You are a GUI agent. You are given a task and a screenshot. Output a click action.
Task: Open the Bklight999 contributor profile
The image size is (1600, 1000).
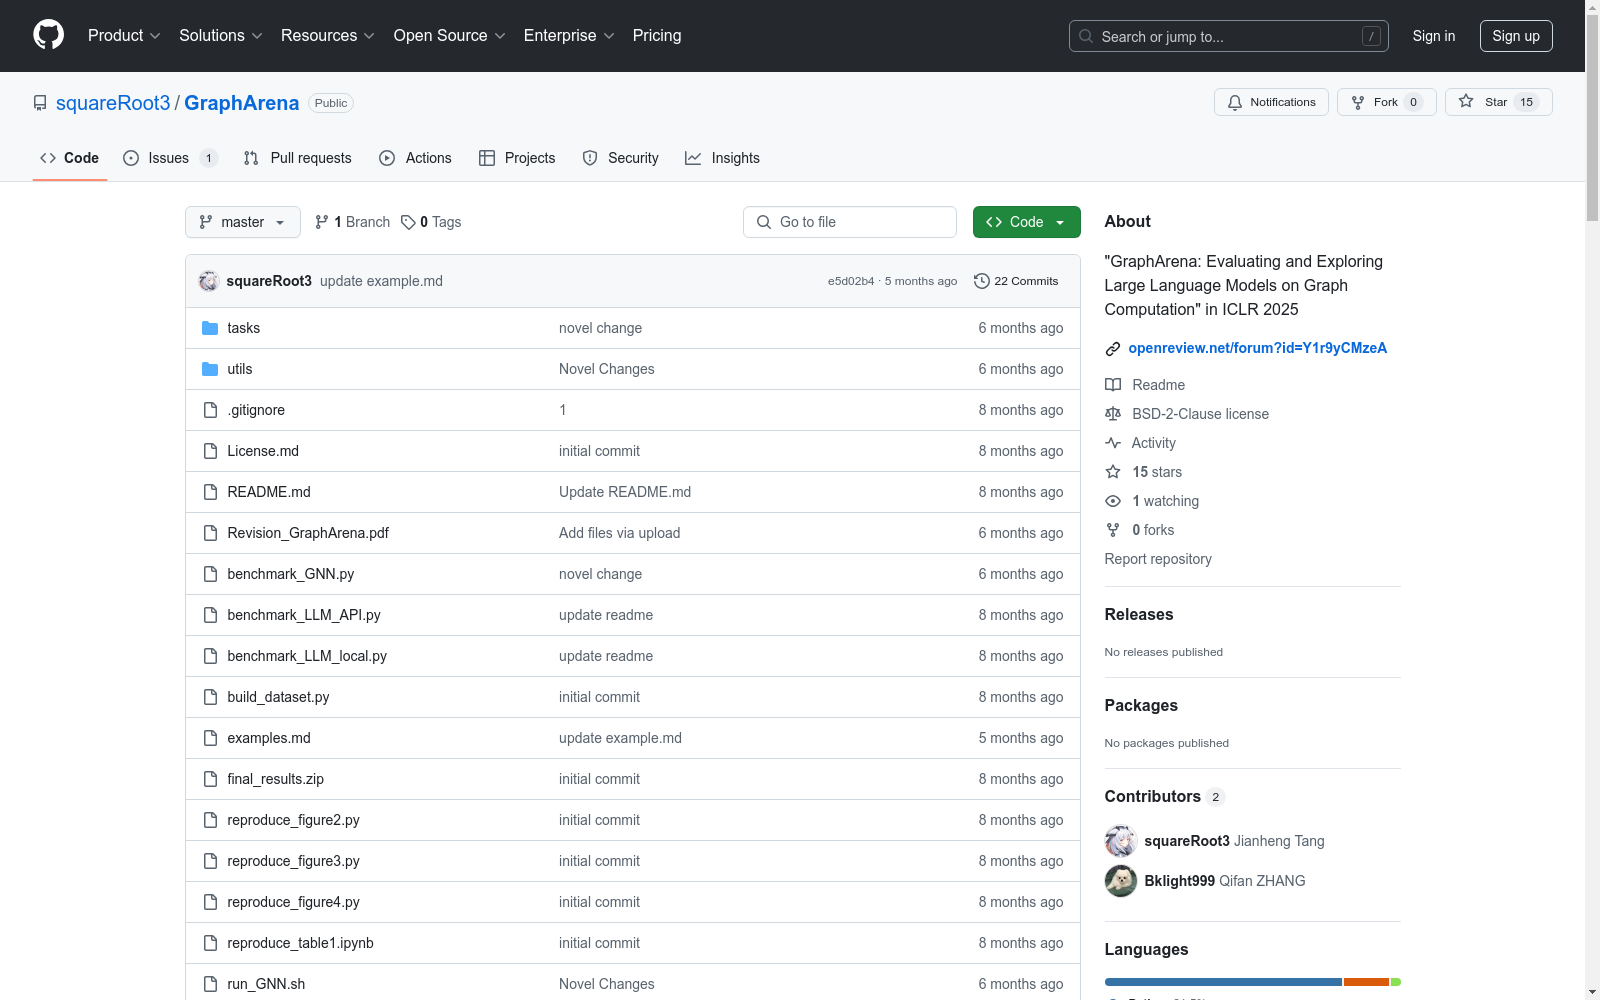coord(1180,881)
